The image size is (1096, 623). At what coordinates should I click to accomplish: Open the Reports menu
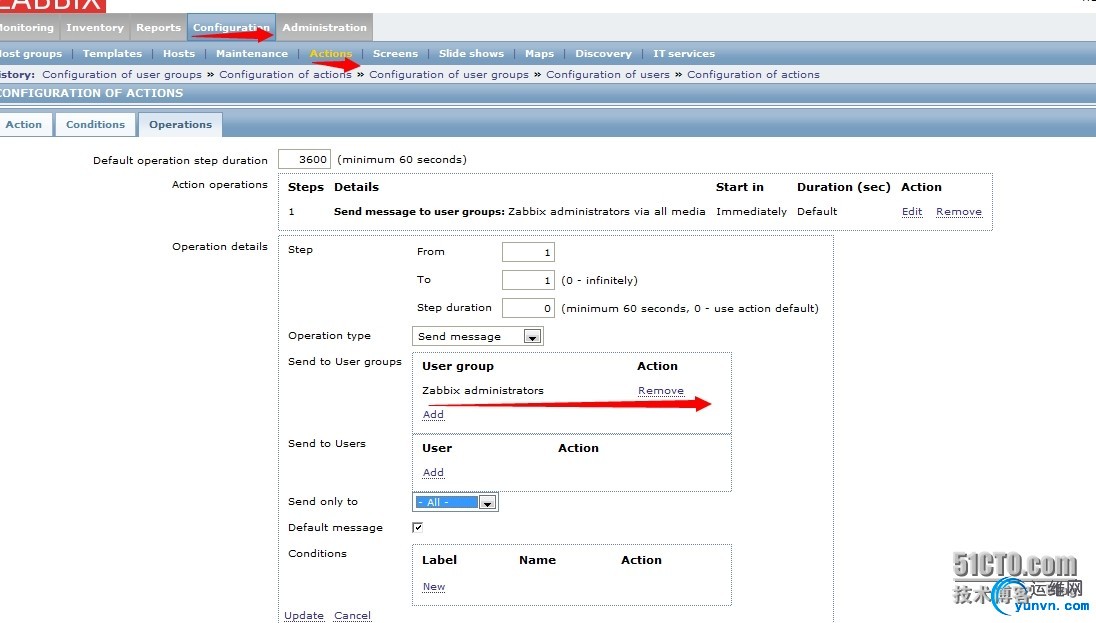[x=158, y=27]
